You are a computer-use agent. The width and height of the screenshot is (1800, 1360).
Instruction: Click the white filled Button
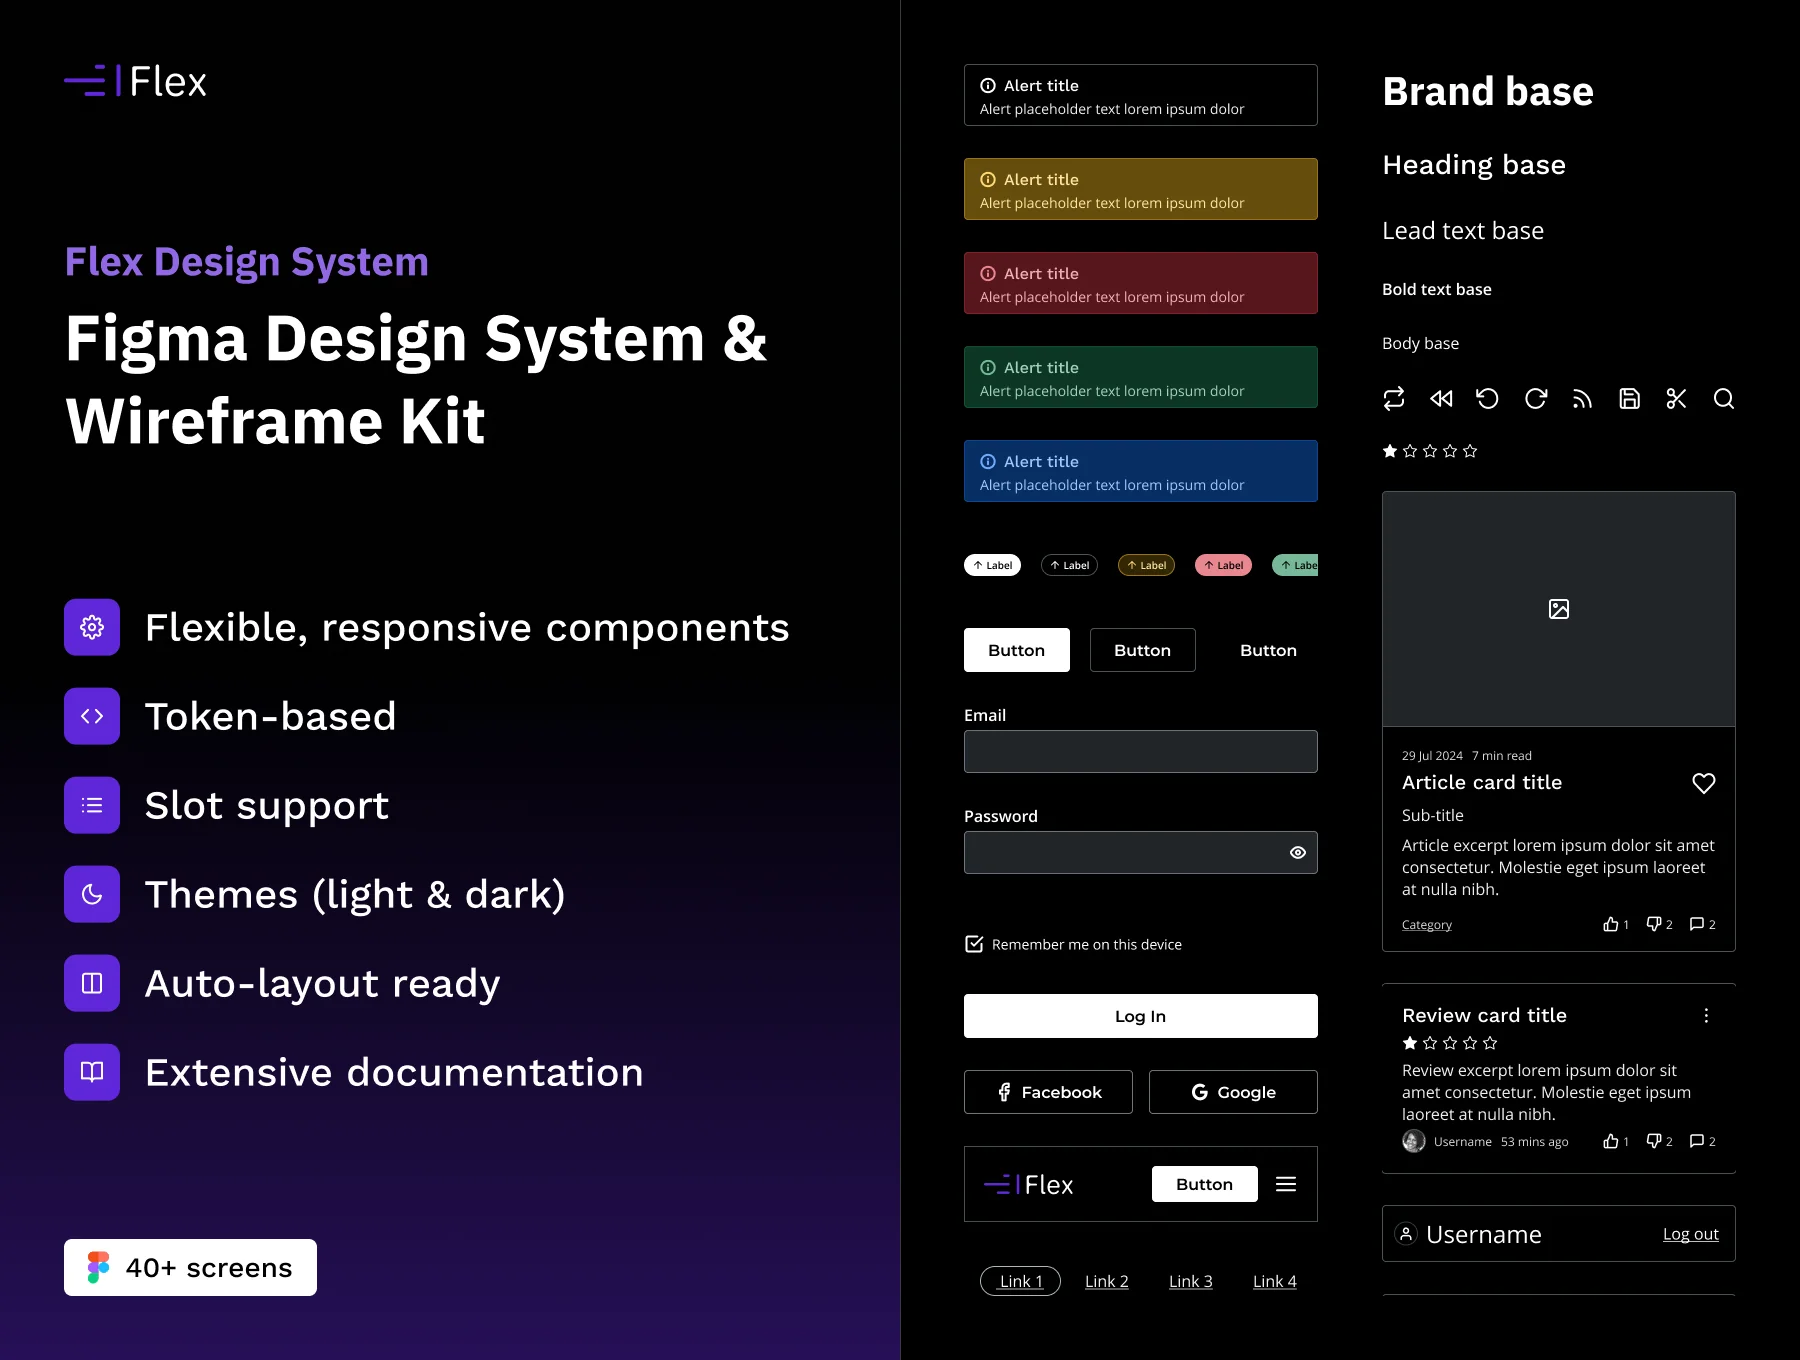1017,650
